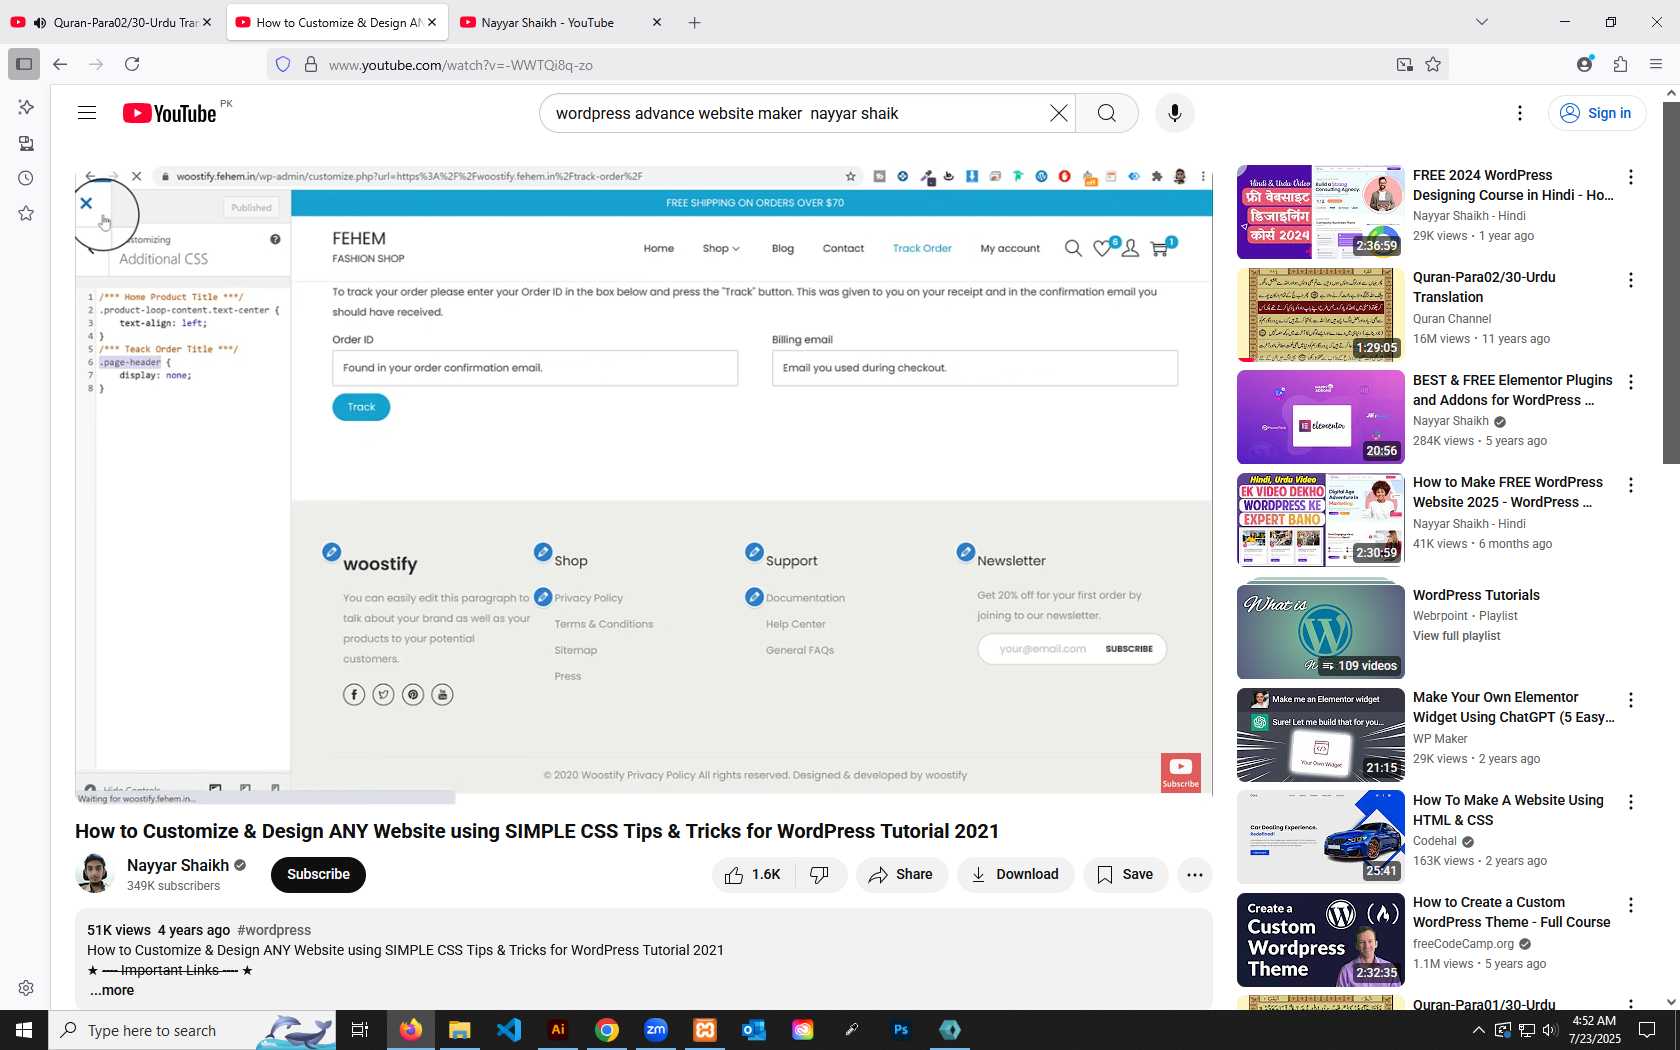Open bookmarks star in sidebar
This screenshot has width=1680, height=1050.
coord(26,213)
